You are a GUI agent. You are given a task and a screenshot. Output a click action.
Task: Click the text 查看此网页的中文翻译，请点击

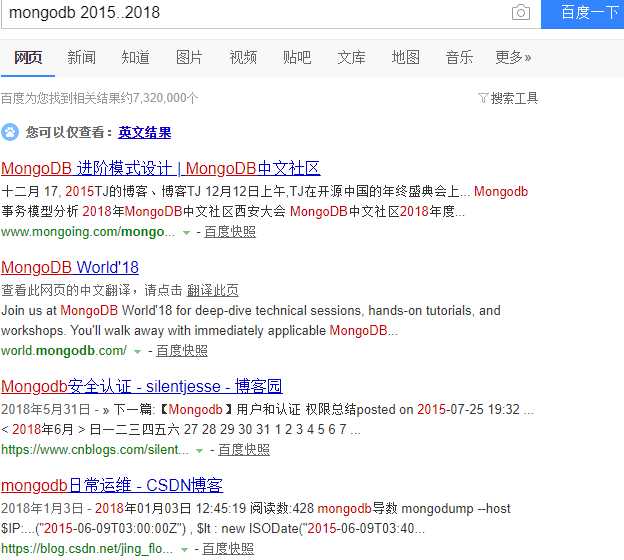coord(92,290)
